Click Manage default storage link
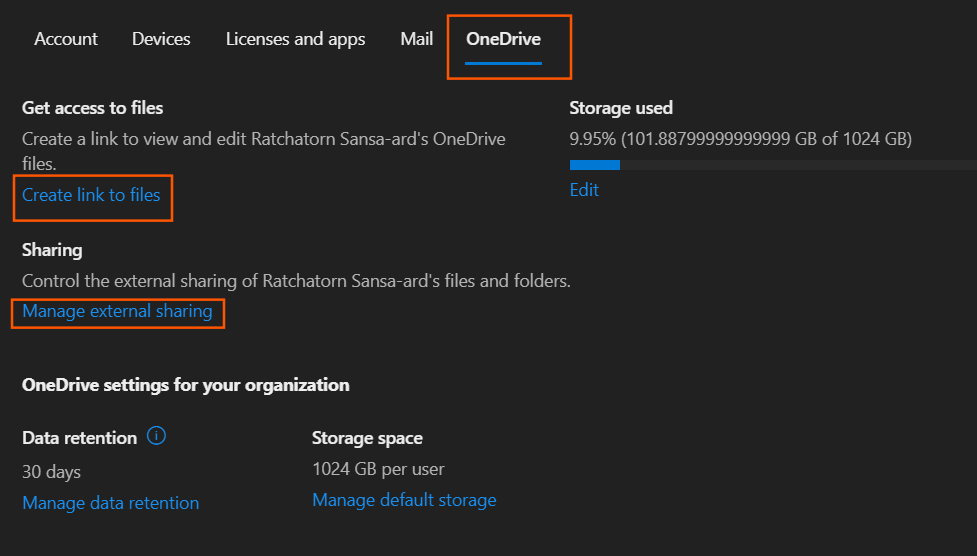The image size is (977, 556). pyautogui.click(x=404, y=500)
